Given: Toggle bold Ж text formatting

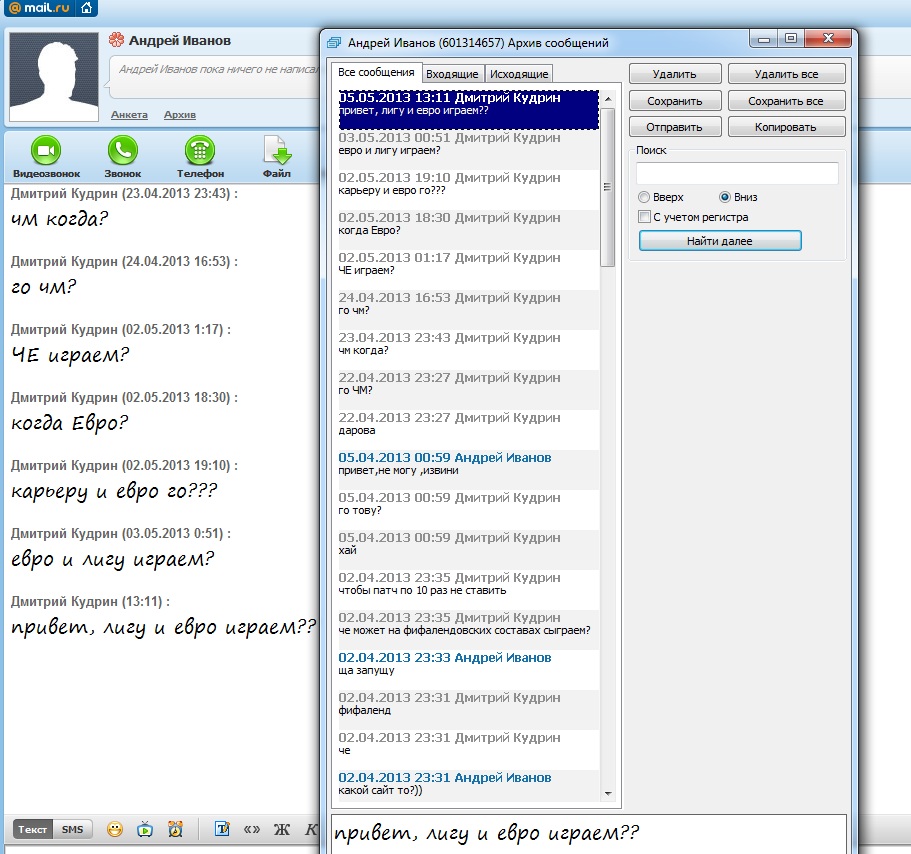Looking at the screenshot, I should 281,829.
